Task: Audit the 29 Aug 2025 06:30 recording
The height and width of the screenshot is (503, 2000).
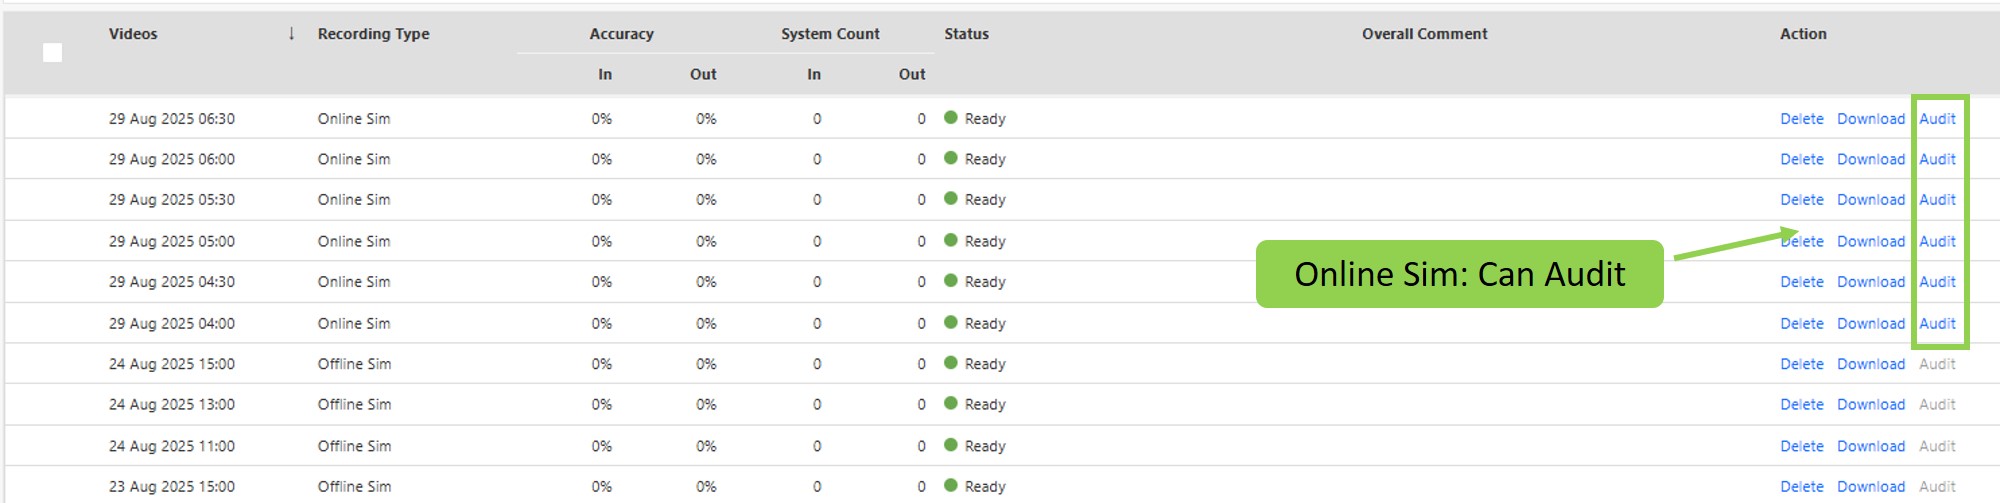Action: point(1937,119)
